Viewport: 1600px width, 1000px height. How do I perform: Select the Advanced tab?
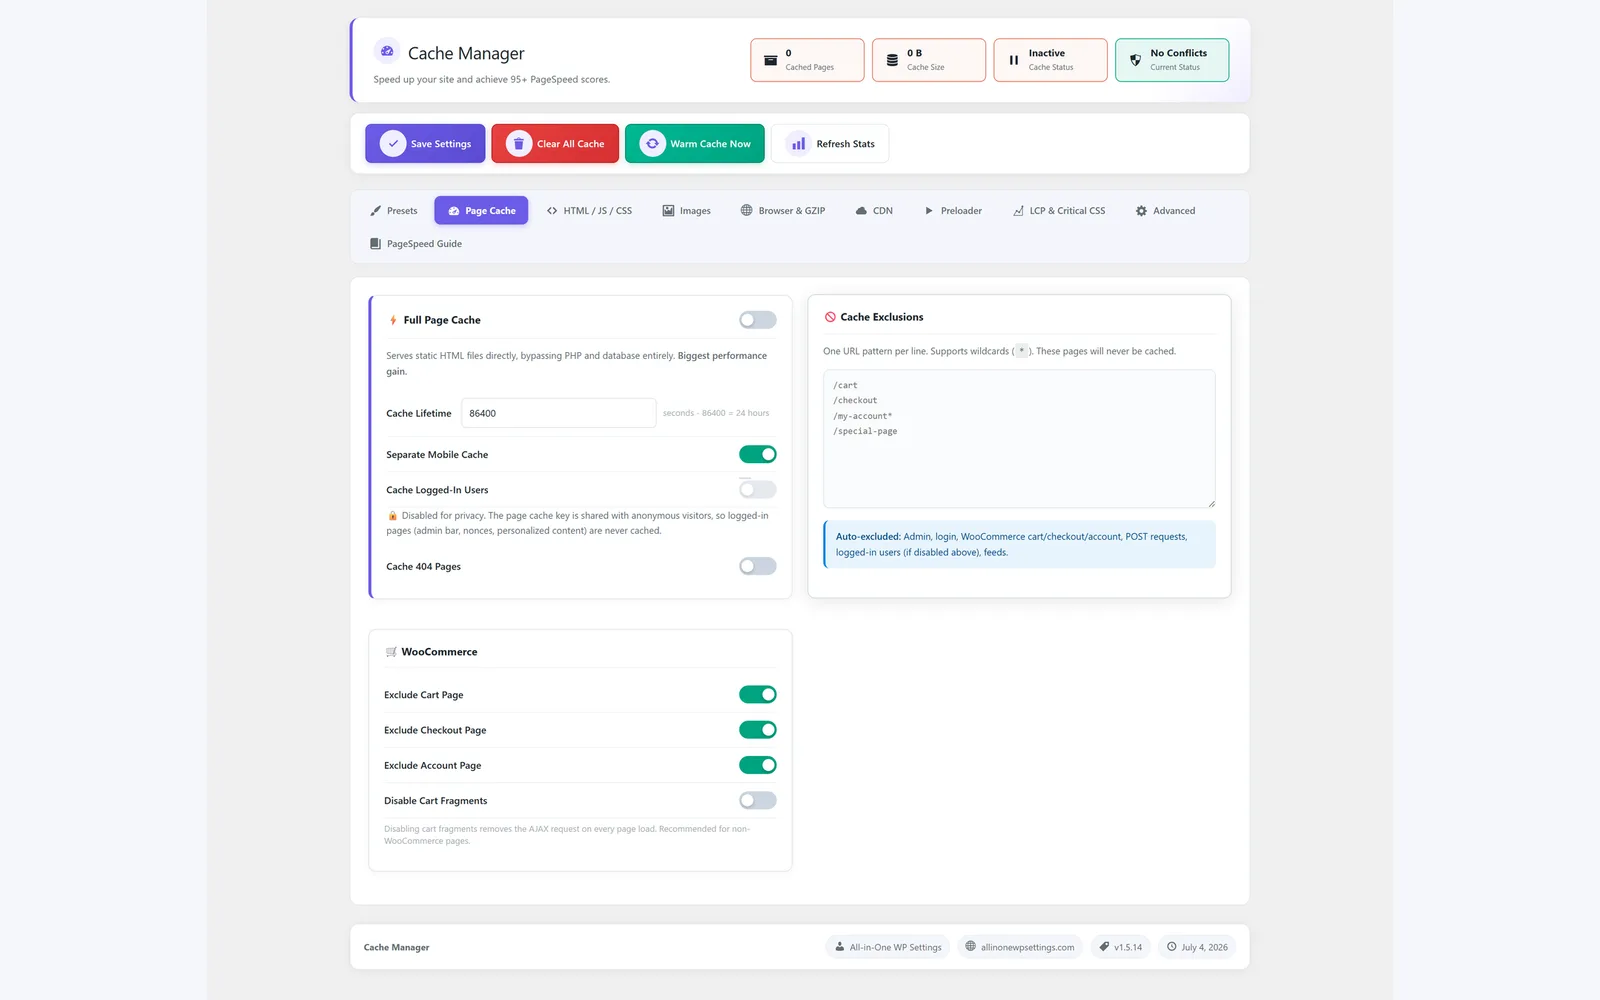coord(1165,211)
